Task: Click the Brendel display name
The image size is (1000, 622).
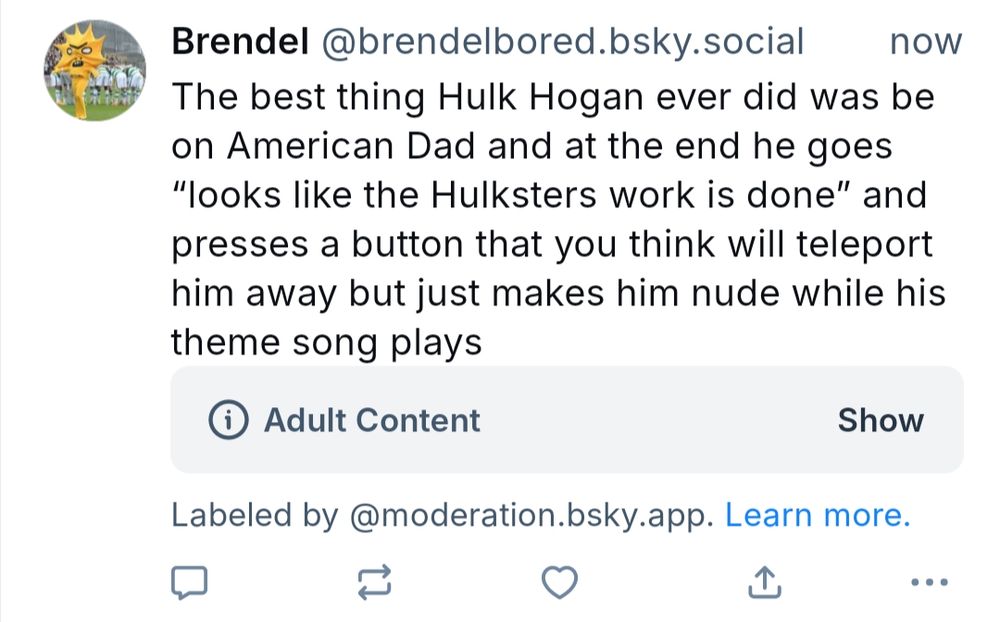Action: tap(239, 41)
